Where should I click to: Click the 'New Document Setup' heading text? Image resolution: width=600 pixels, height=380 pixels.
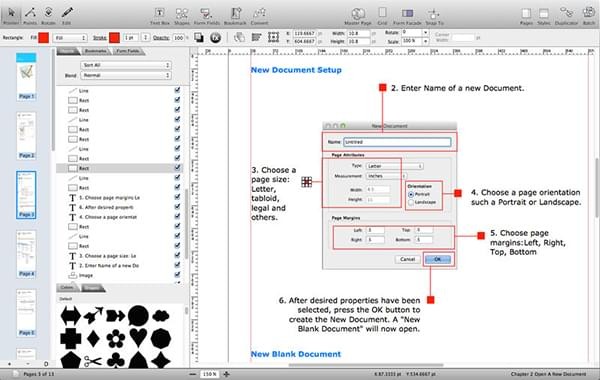click(x=296, y=70)
